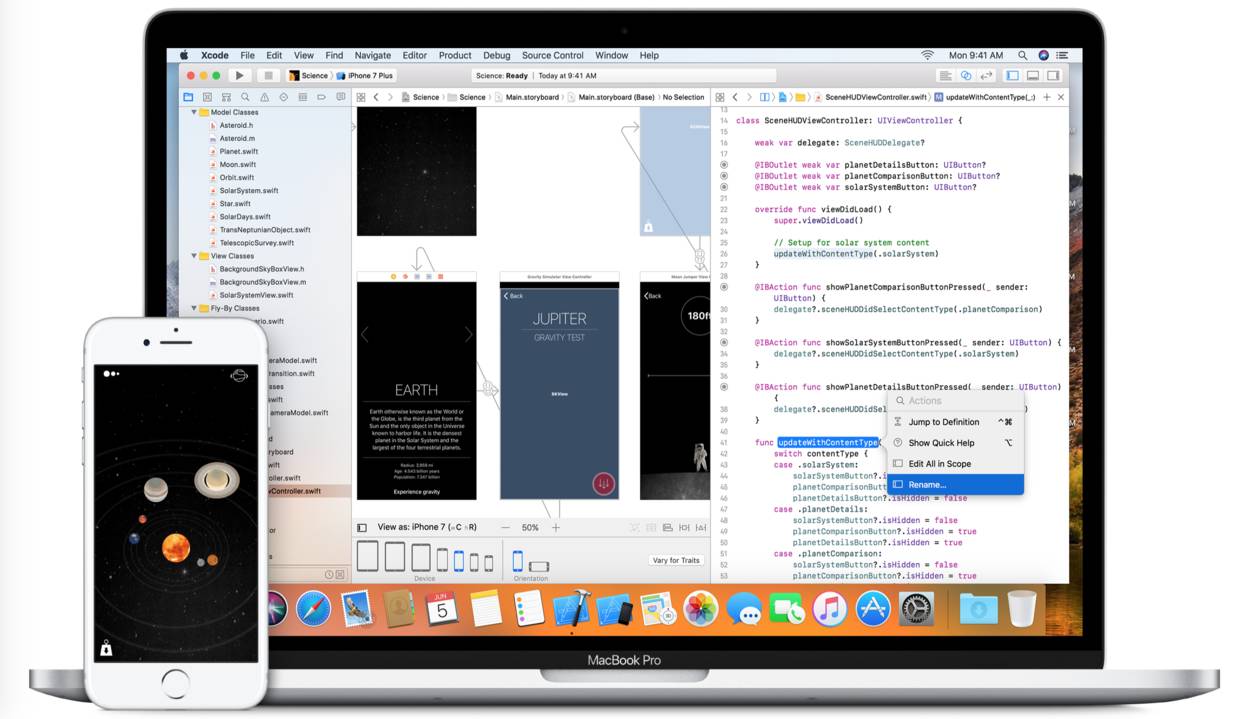Open the Debug navigator icon

(302, 97)
